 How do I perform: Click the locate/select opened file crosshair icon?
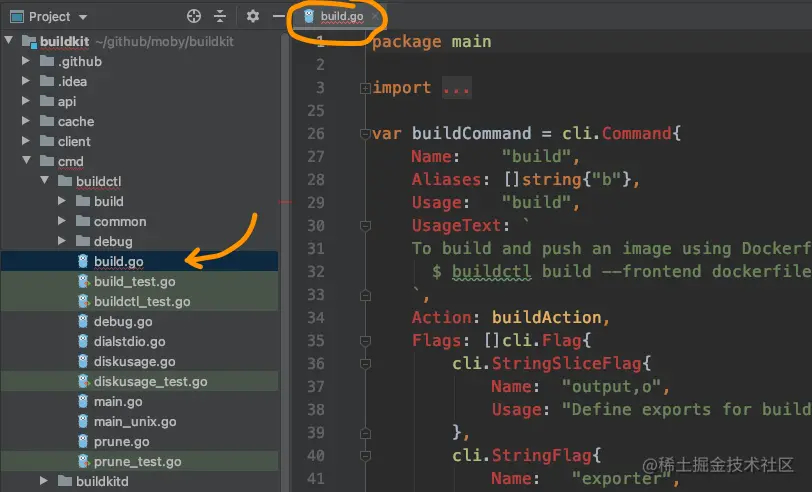point(194,17)
